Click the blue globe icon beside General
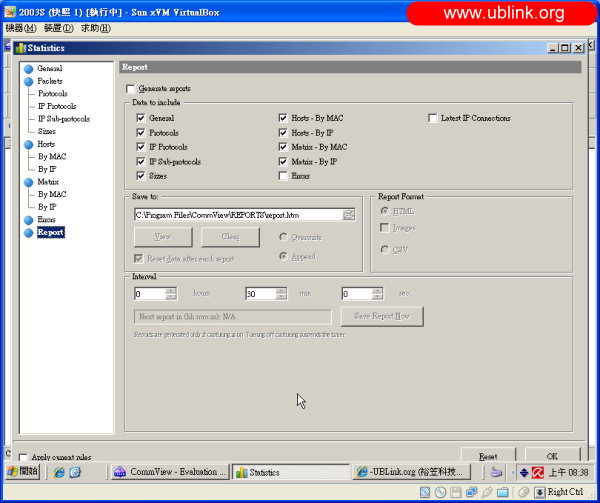Image resolution: width=600 pixels, height=503 pixels. click(x=28, y=68)
